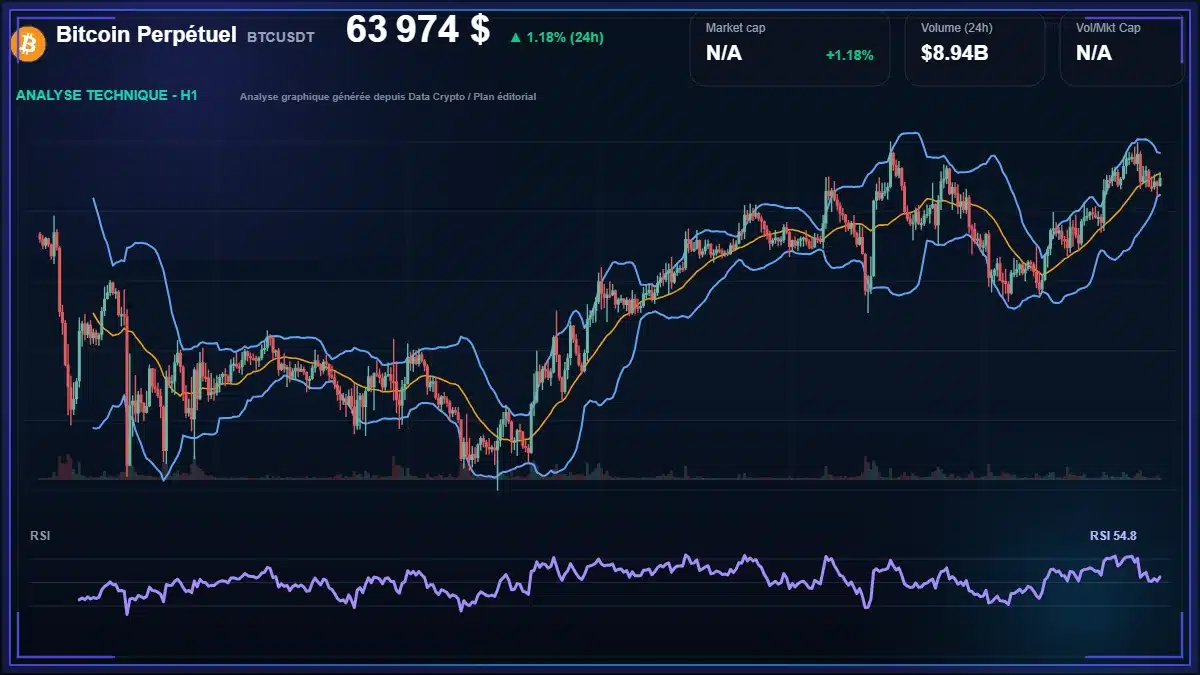
Task: Click the ANALYSE TECHNIQUE - H1 heading
Action: tap(107, 96)
